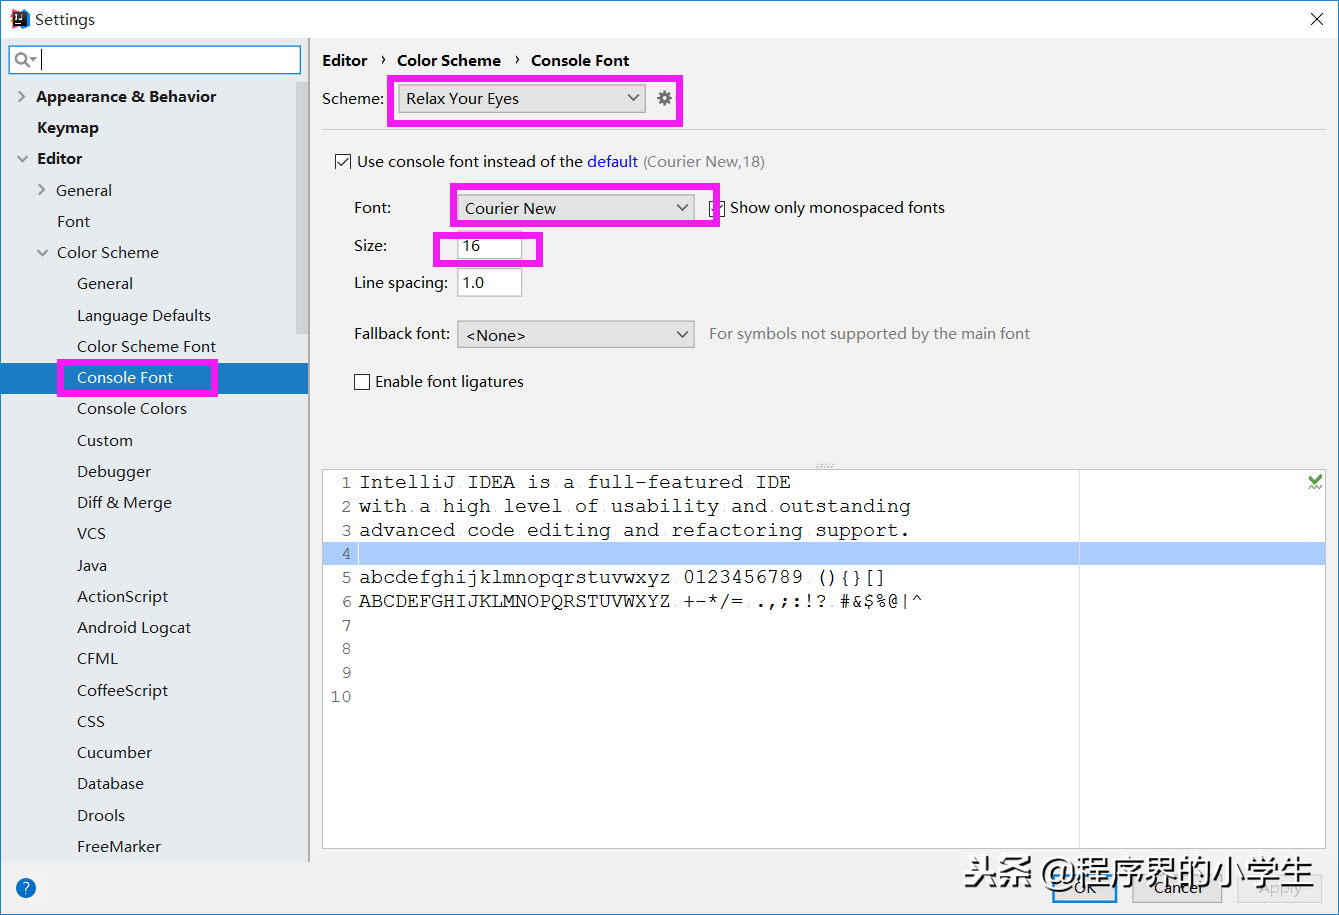This screenshot has width=1339, height=915.
Task: Click the IntelliJ icon in the title bar
Action: pos(19,19)
